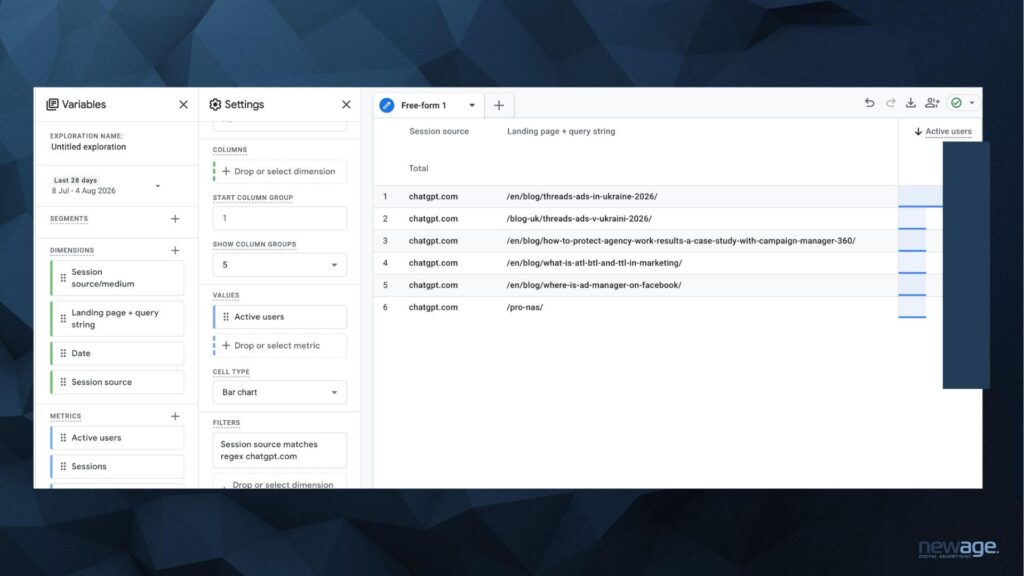
Task: Open the date range dropdown
Action: 157,186
